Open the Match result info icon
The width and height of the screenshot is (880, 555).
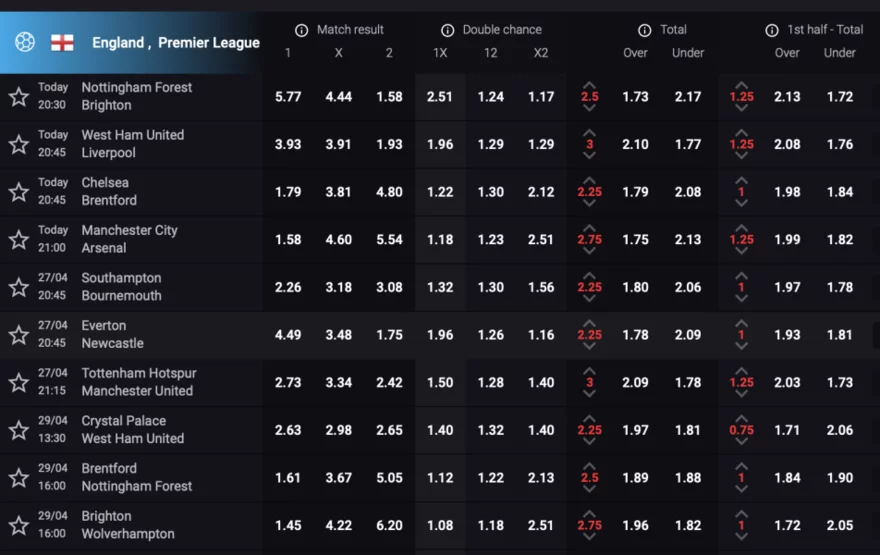click(x=302, y=30)
